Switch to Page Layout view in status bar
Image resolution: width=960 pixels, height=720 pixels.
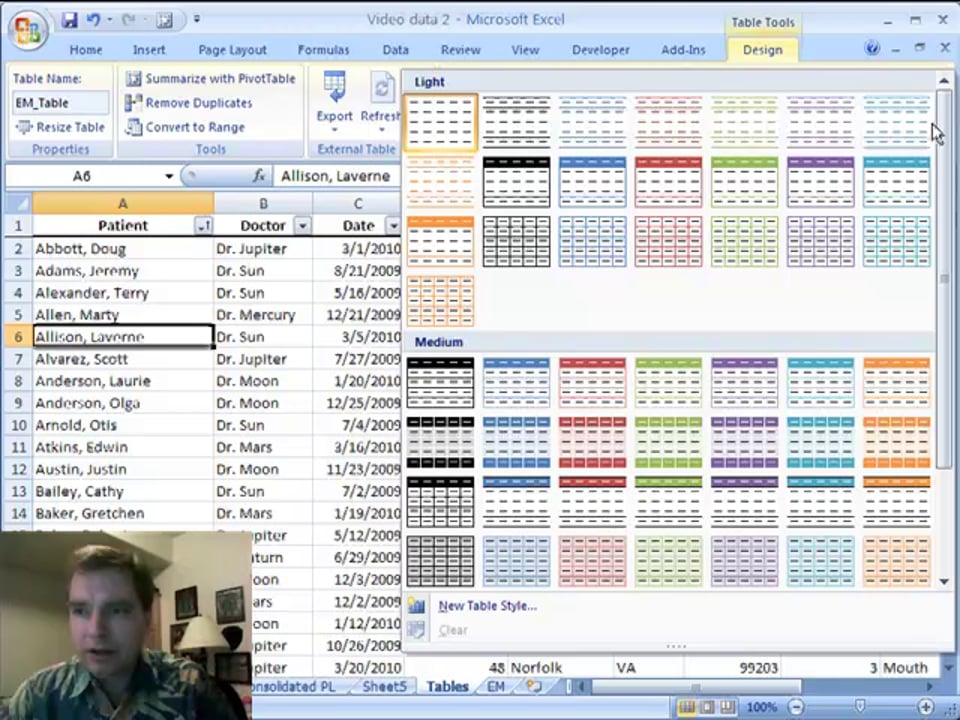pyautogui.click(x=707, y=707)
